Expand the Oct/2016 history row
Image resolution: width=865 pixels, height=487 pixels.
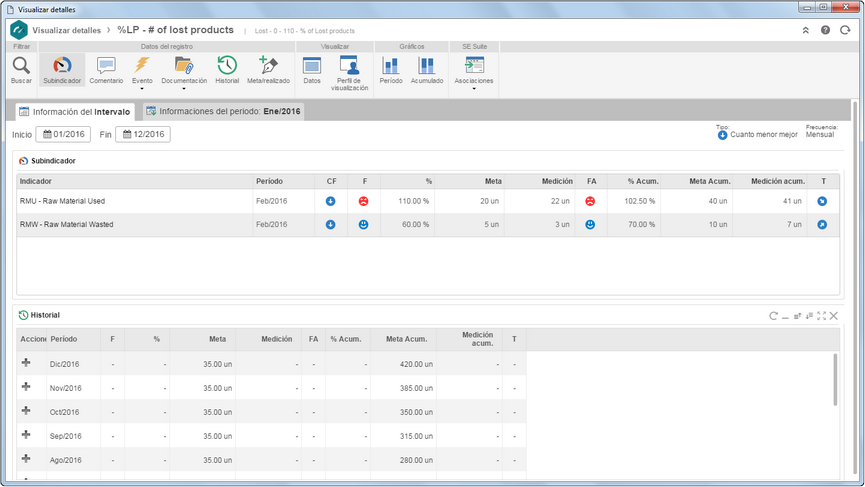click(26, 411)
